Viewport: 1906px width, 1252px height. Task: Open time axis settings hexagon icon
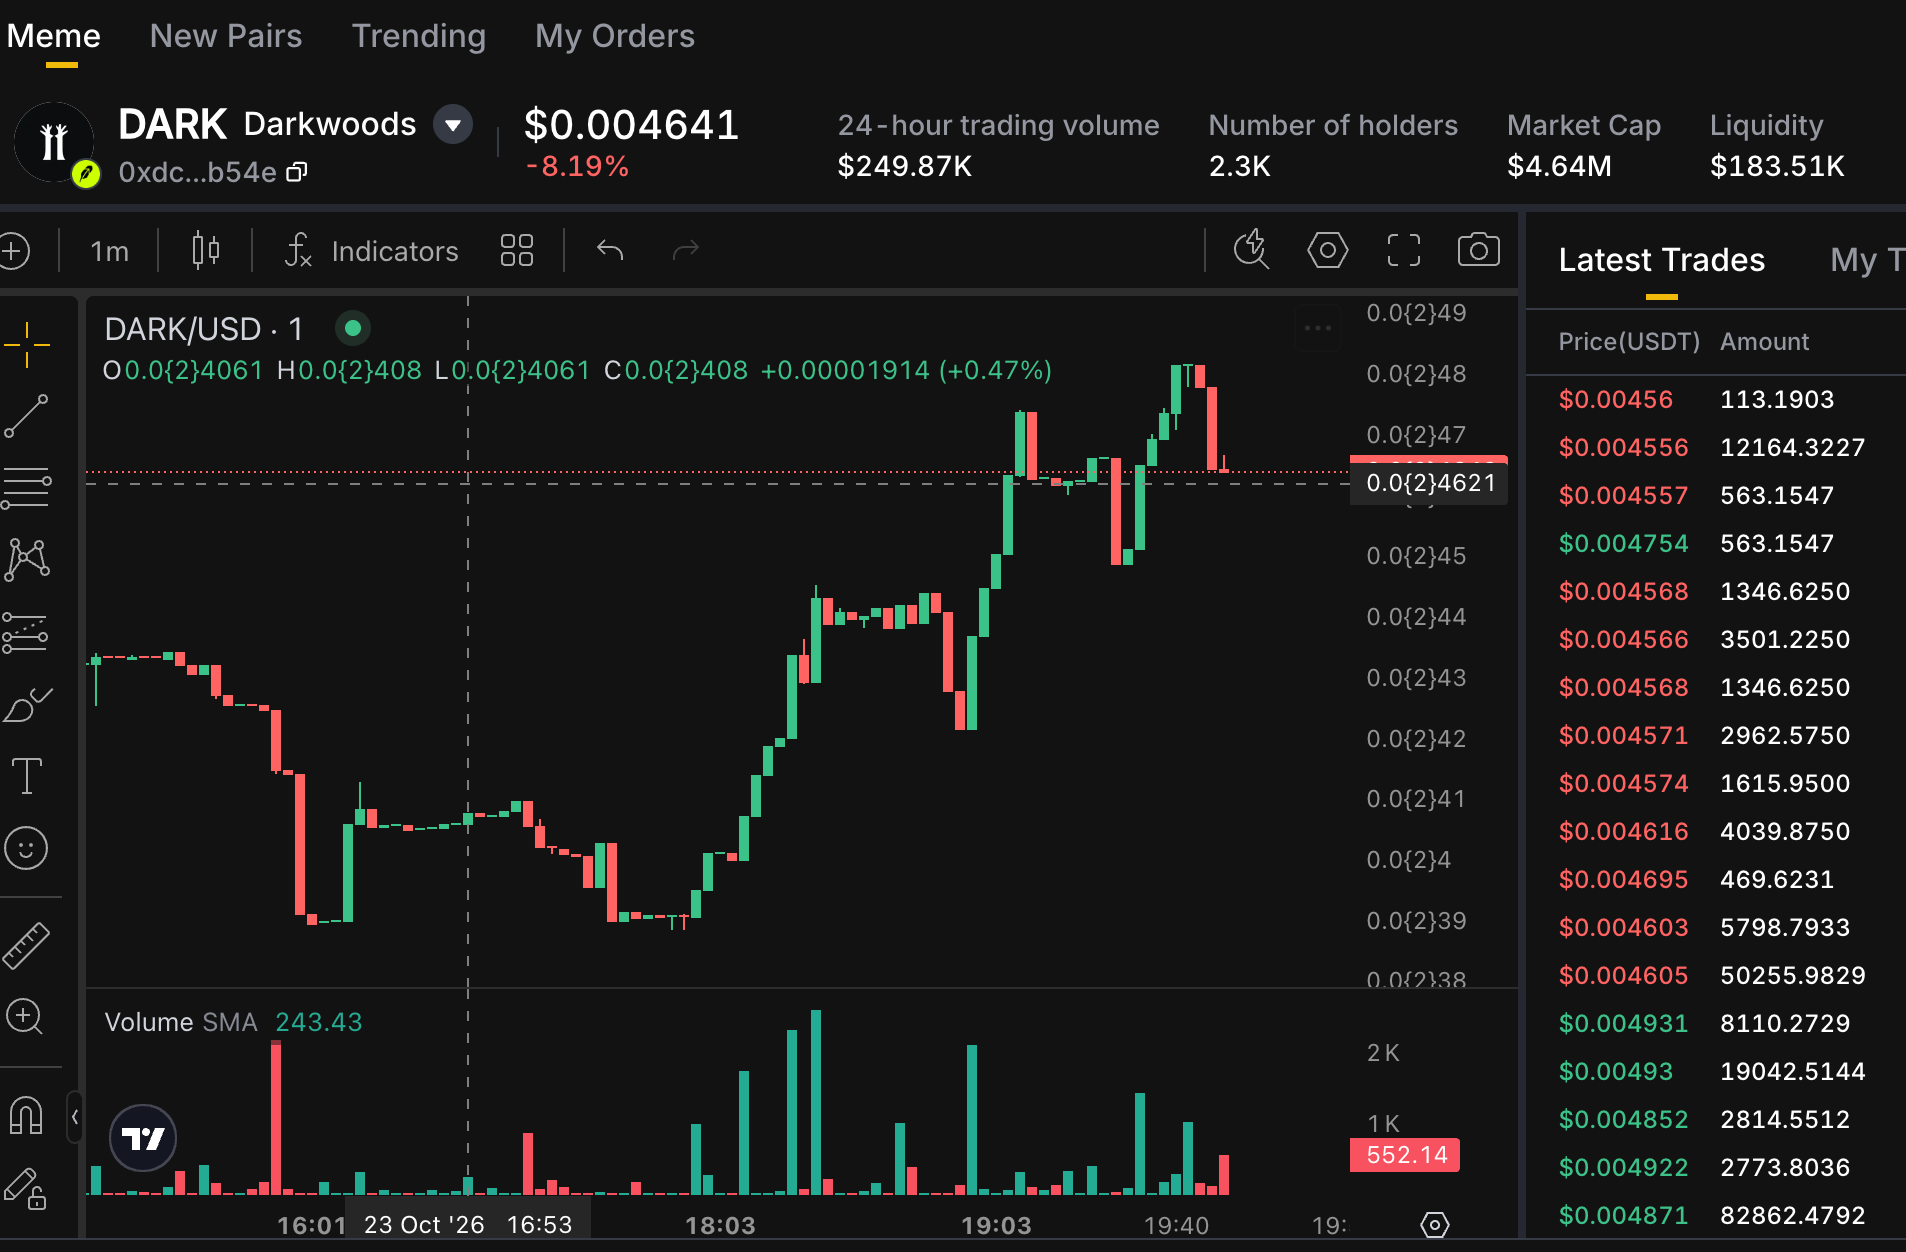[1435, 1225]
